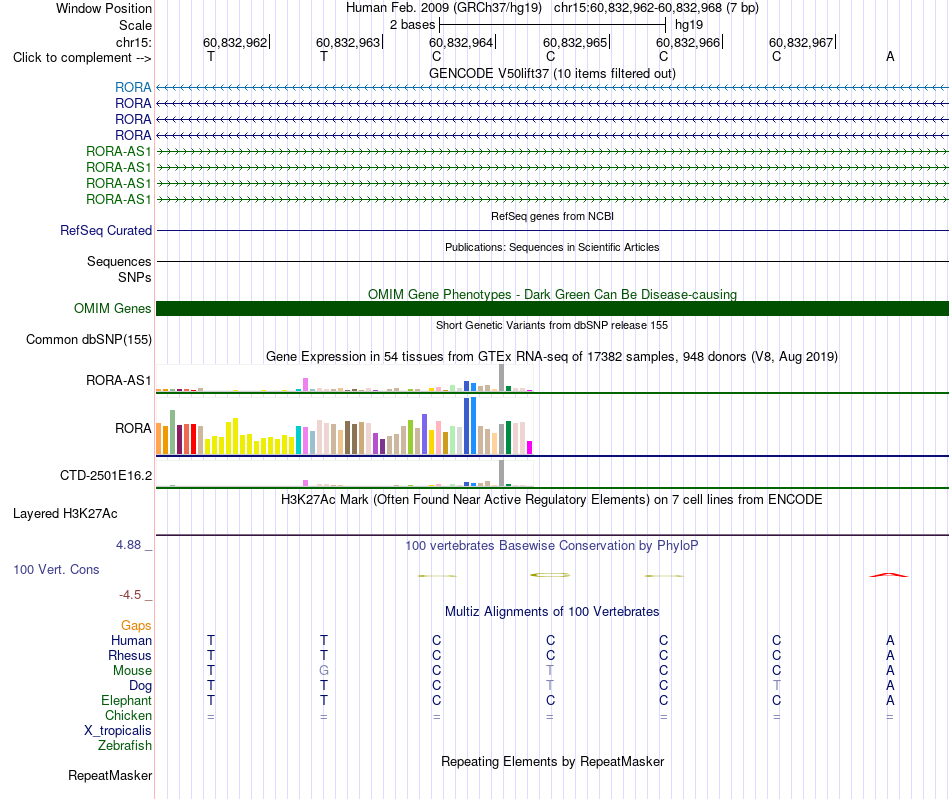Image resolution: width=950 pixels, height=799 pixels.
Task: Open the GENCODE V50lift37 track title
Action: [x=552, y=73]
